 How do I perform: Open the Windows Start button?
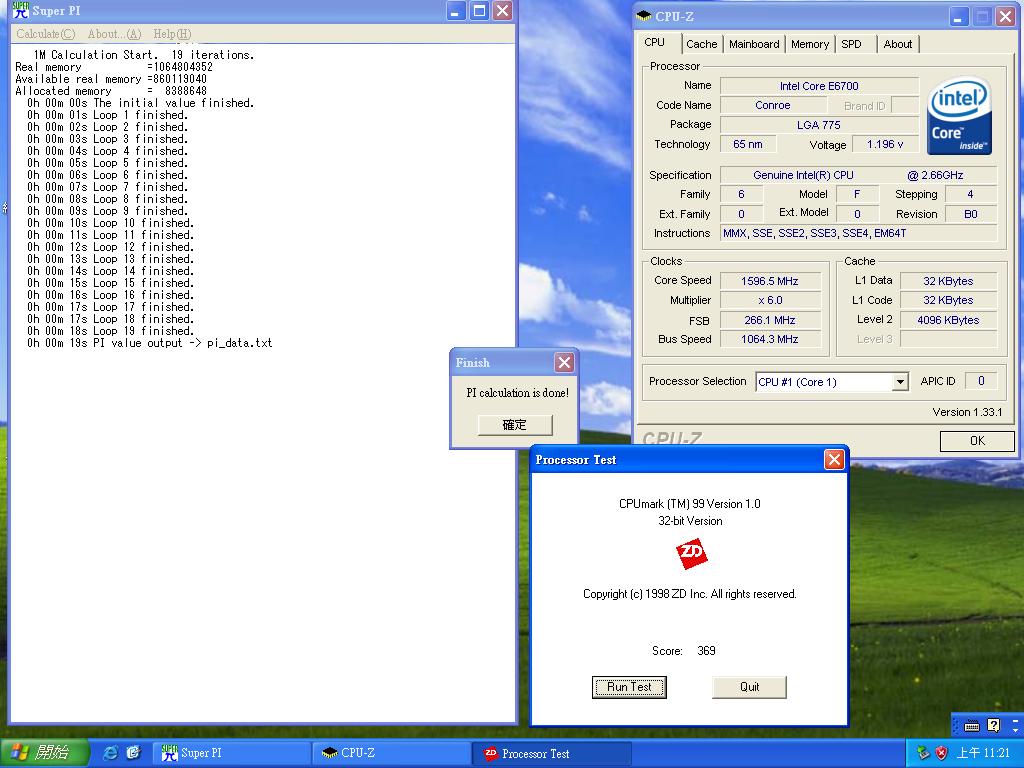[x=44, y=753]
